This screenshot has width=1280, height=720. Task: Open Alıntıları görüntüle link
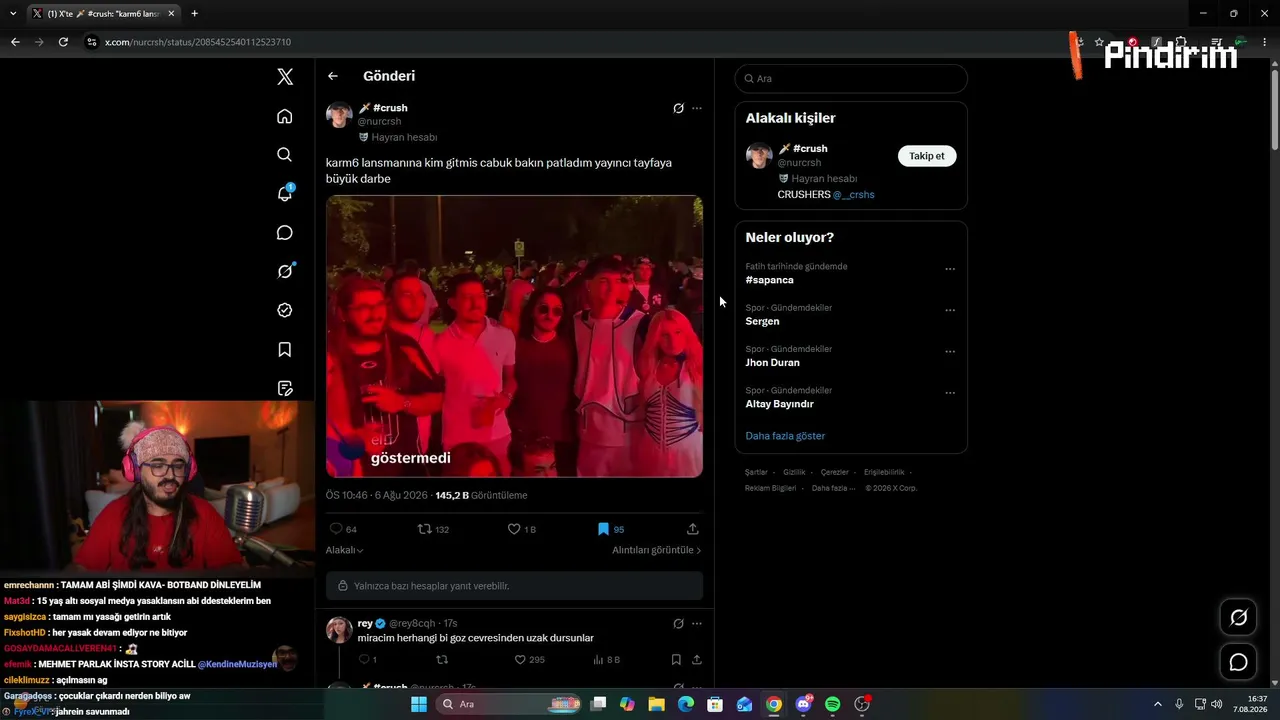pyautogui.click(x=657, y=550)
